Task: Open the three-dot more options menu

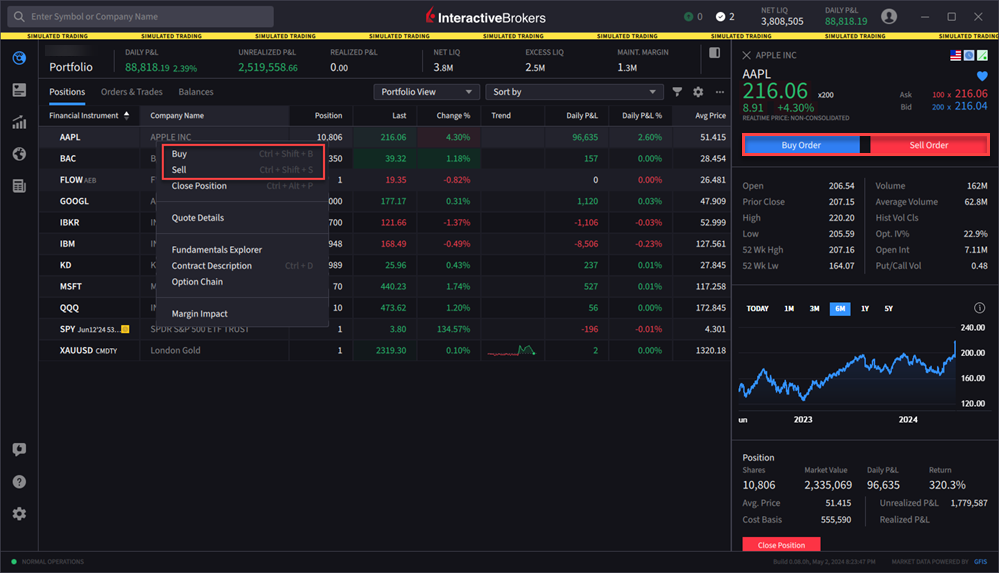Action: pyautogui.click(x=719, y=92)
